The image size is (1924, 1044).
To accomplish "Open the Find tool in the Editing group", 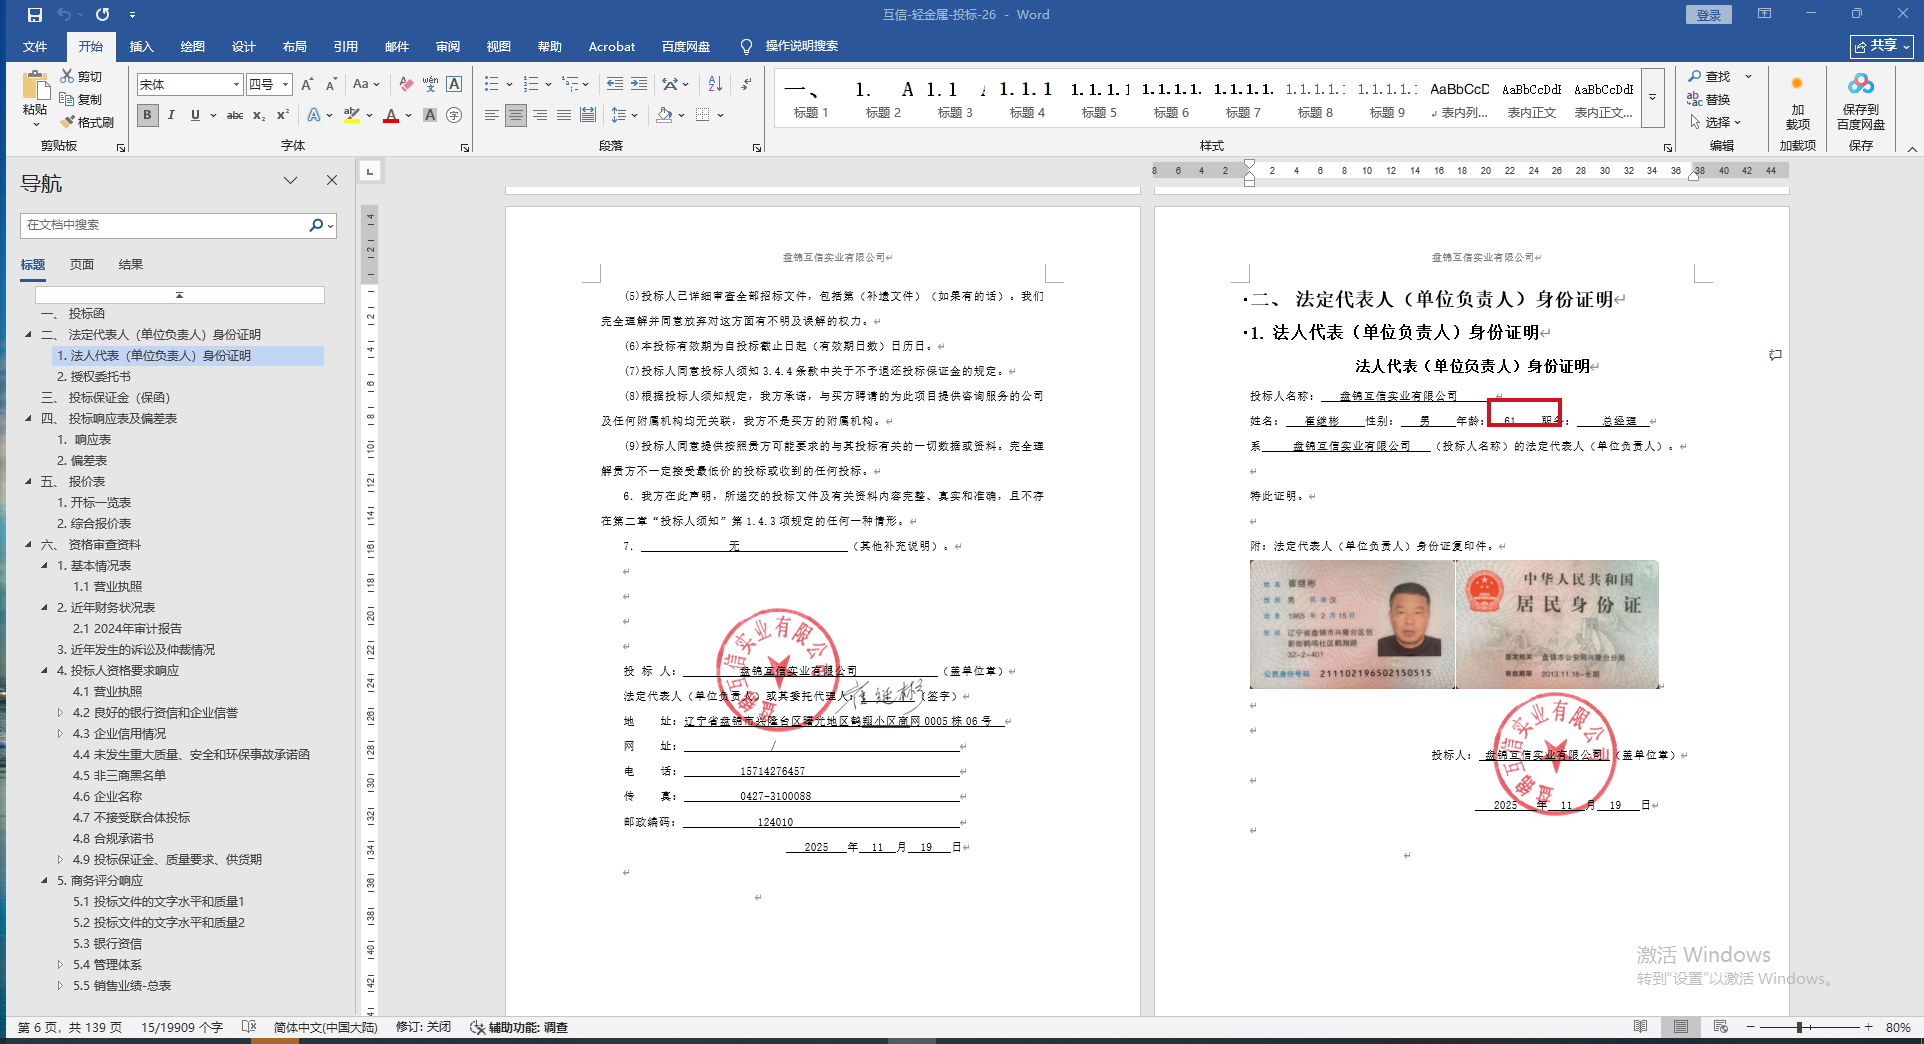I will [1710, 77].
